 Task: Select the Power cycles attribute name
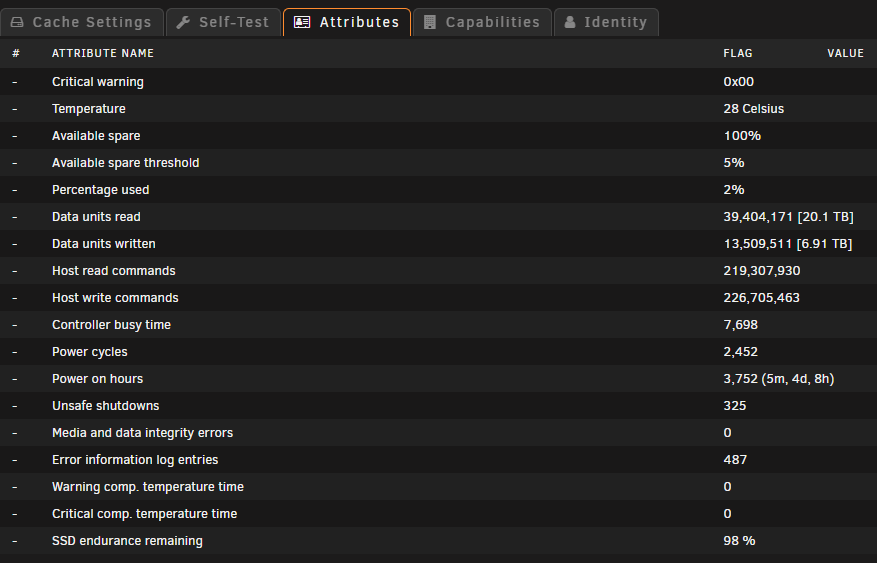(89, 352)
